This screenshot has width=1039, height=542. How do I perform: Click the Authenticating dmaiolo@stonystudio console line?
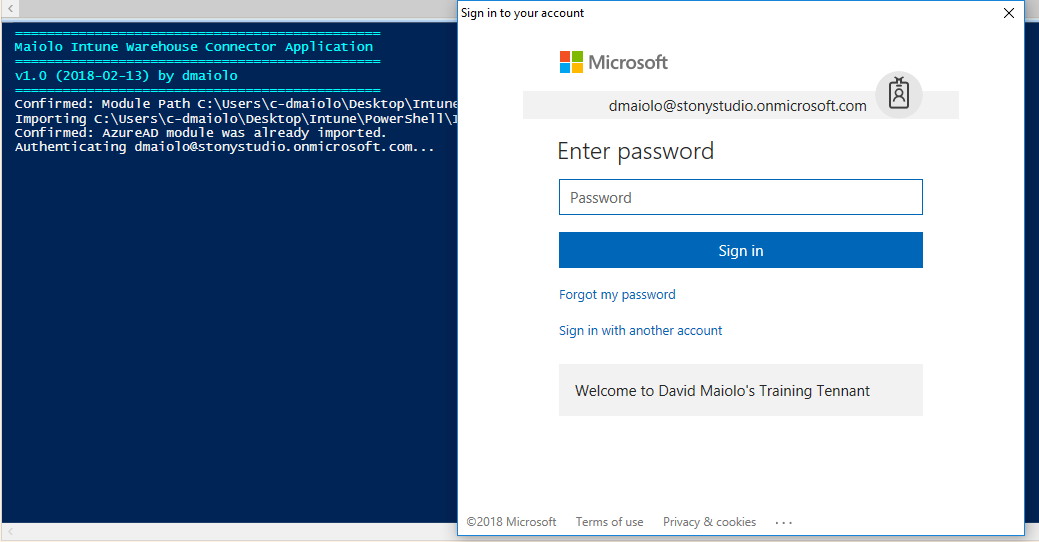click(x=225, y=147)
